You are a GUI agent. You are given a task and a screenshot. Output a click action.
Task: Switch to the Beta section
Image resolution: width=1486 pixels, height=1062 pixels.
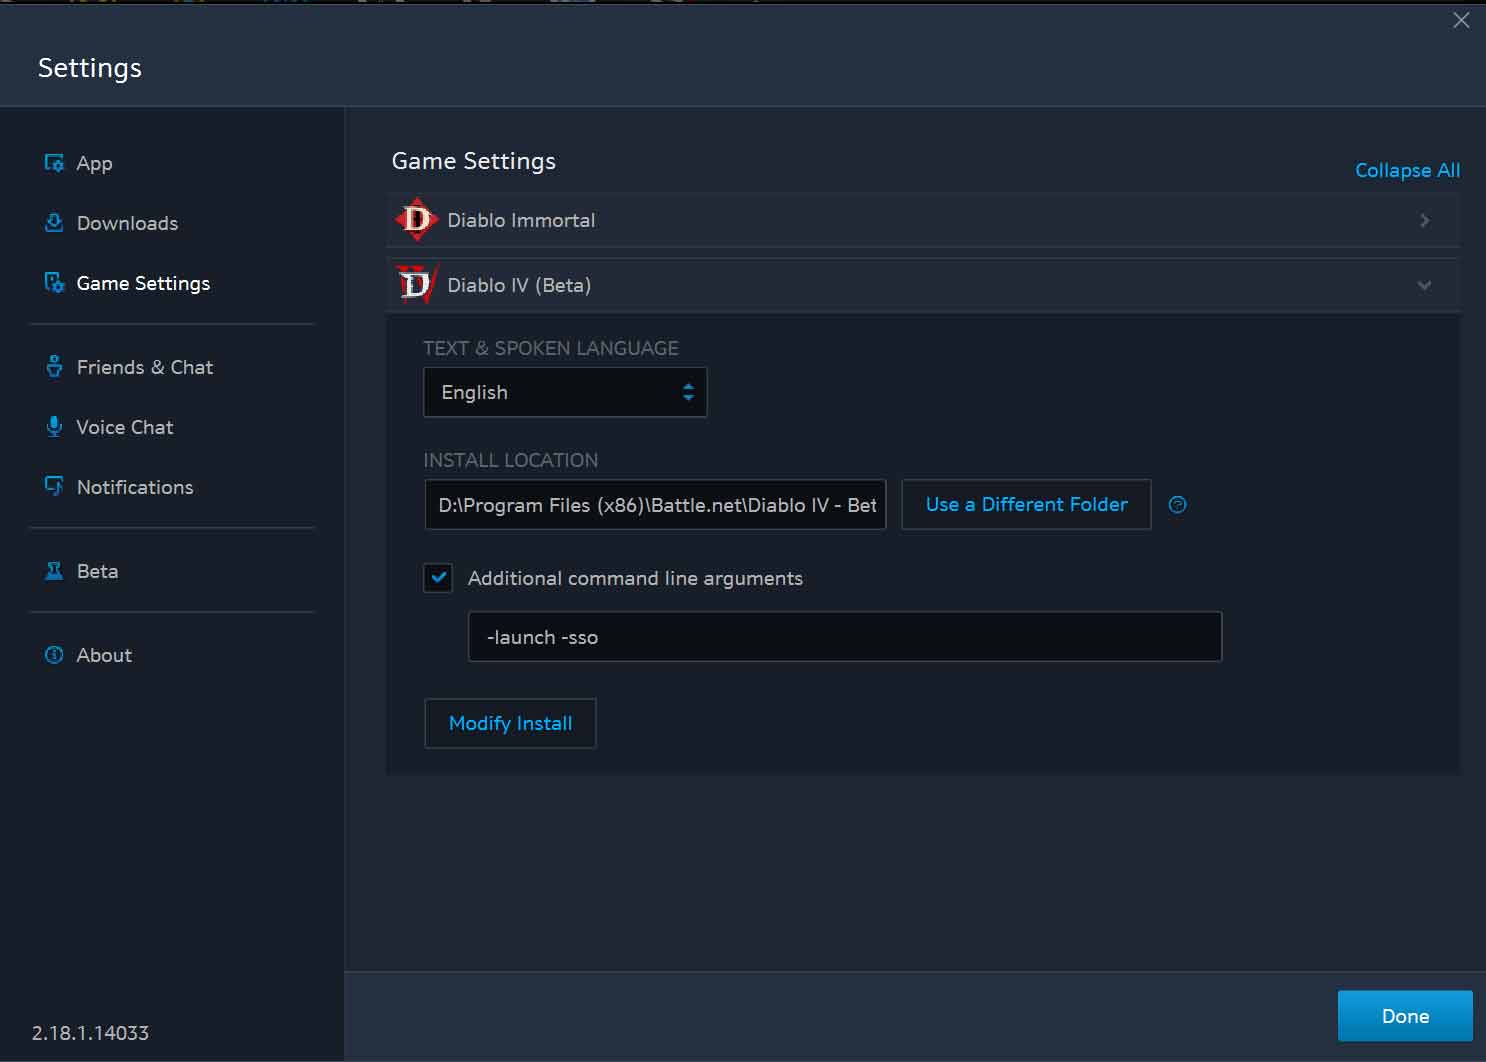96,570
